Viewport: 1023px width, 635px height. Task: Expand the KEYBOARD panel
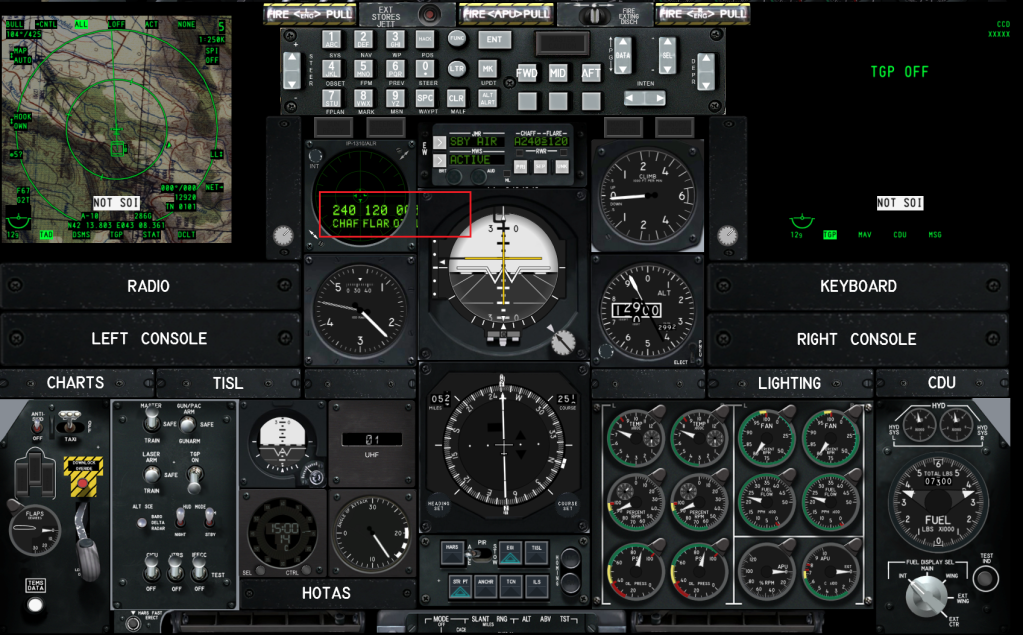[858, 287]
